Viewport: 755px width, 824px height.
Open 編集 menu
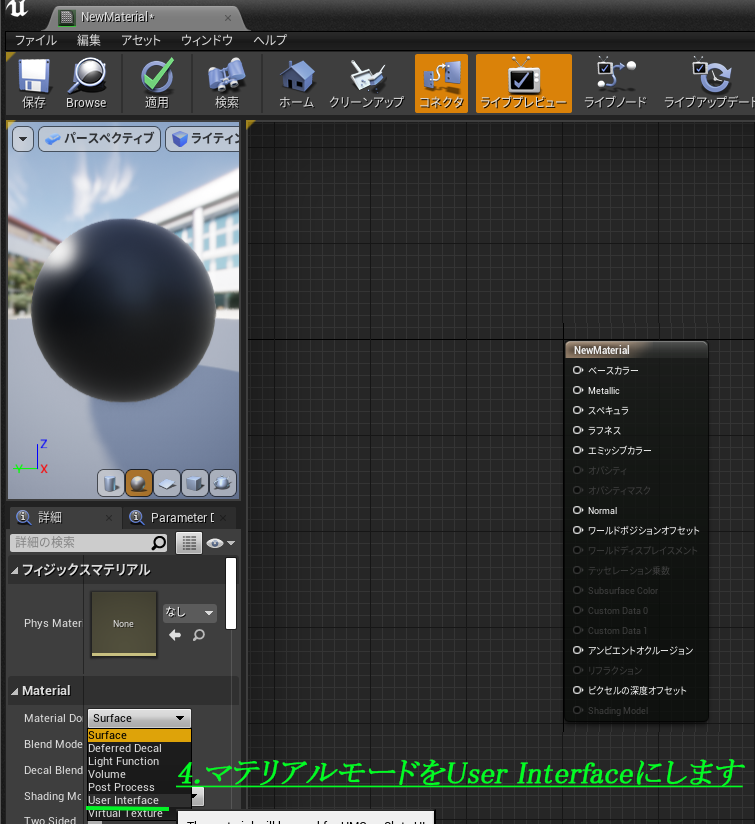pos(88,40)
